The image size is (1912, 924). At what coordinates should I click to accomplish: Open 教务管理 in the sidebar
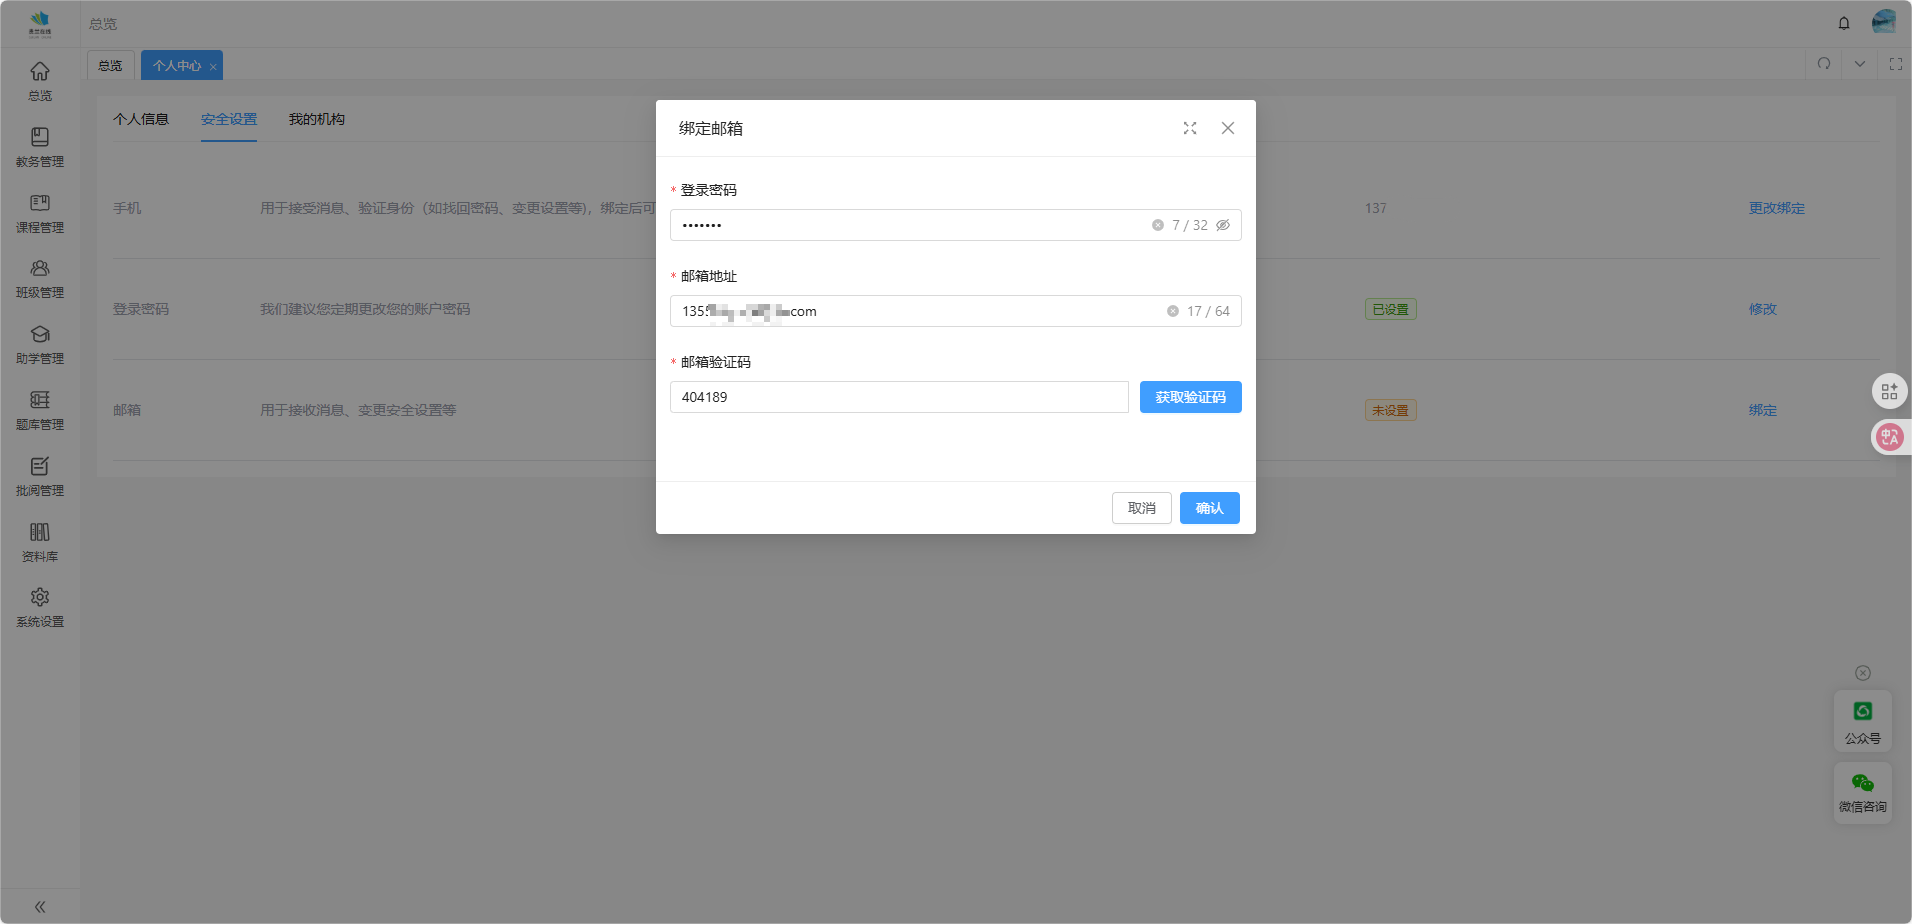pyautogui.click(x=40, y=147)
